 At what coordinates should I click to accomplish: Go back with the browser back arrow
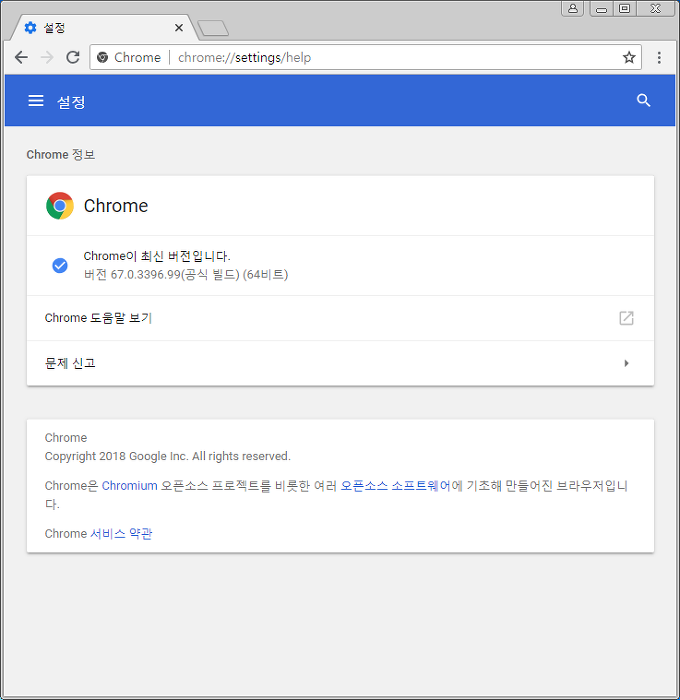[x=21, y=57]
